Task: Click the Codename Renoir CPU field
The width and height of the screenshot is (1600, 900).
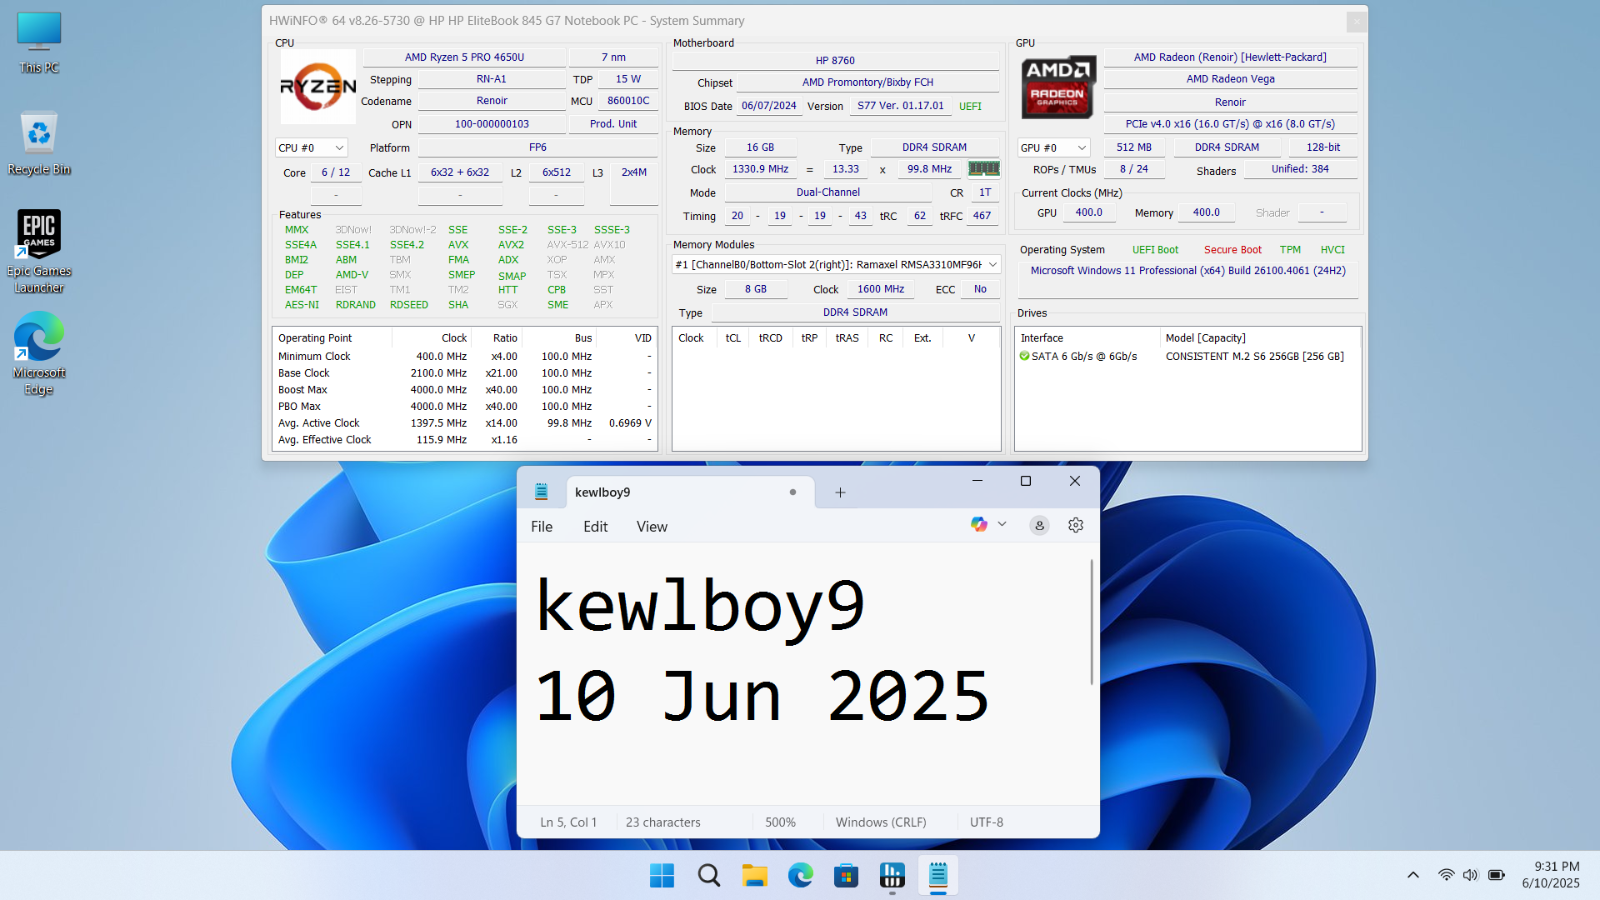Action: tap(491, 101)
